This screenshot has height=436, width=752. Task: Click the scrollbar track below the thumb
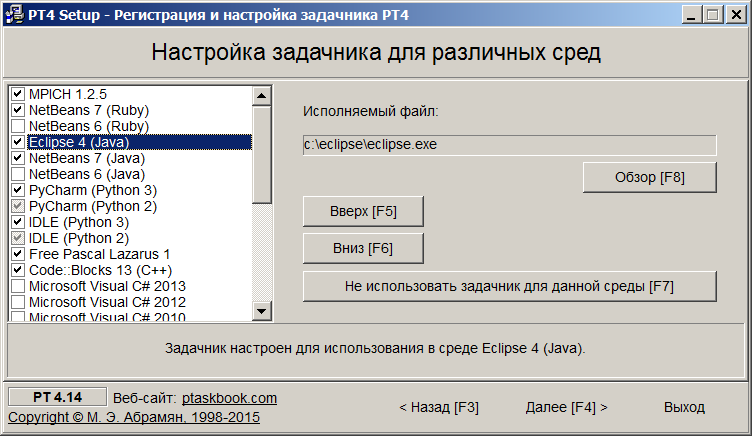coord(261,252)
